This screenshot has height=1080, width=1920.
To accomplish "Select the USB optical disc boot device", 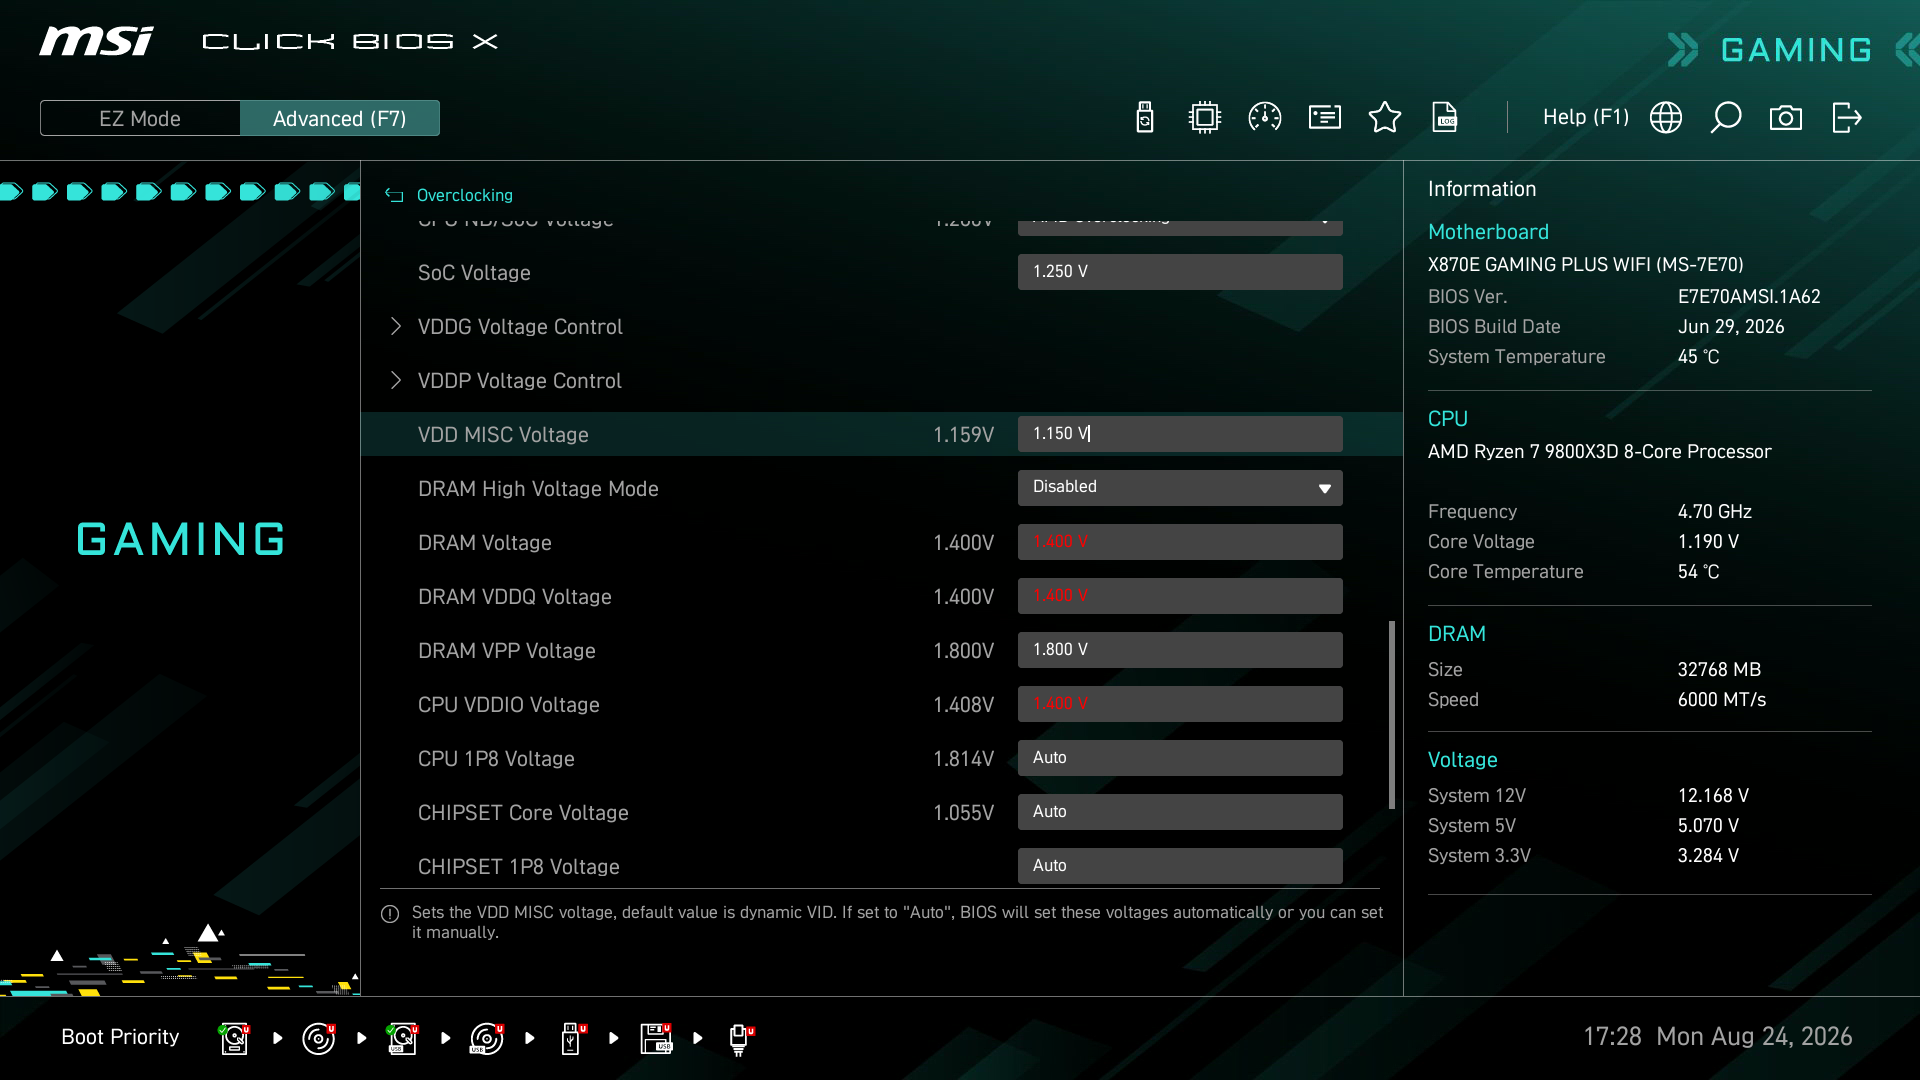I will pos(487,1038).
